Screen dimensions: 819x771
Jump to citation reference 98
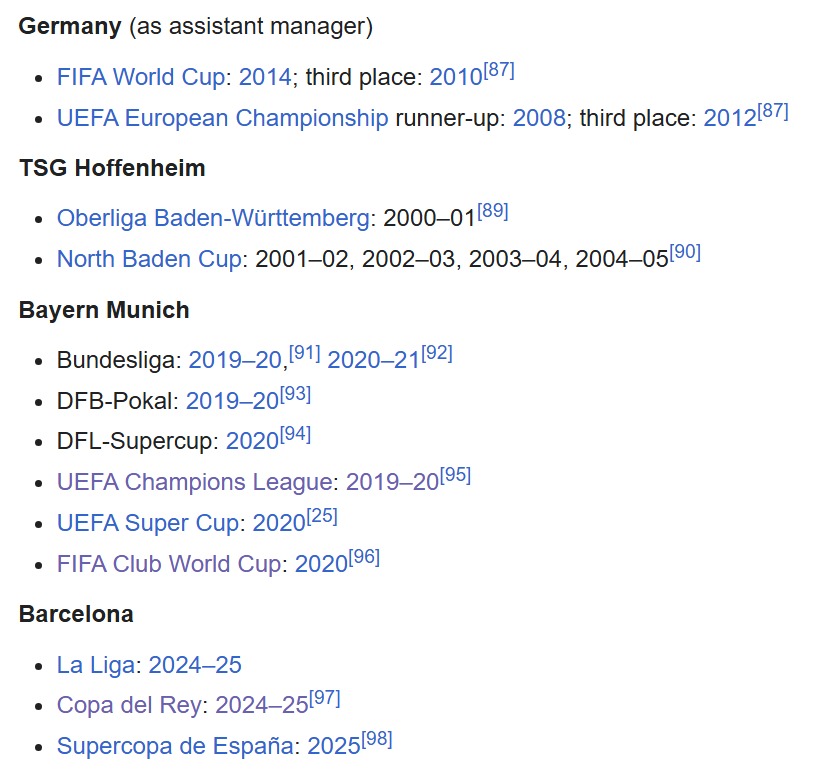point(377,739)
